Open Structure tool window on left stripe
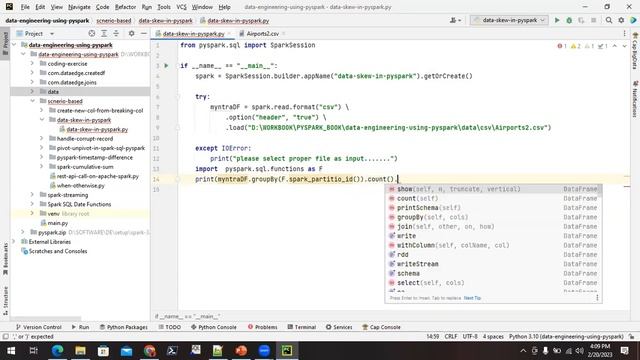This screenshot has width=640, height=360. coord(5,300)
